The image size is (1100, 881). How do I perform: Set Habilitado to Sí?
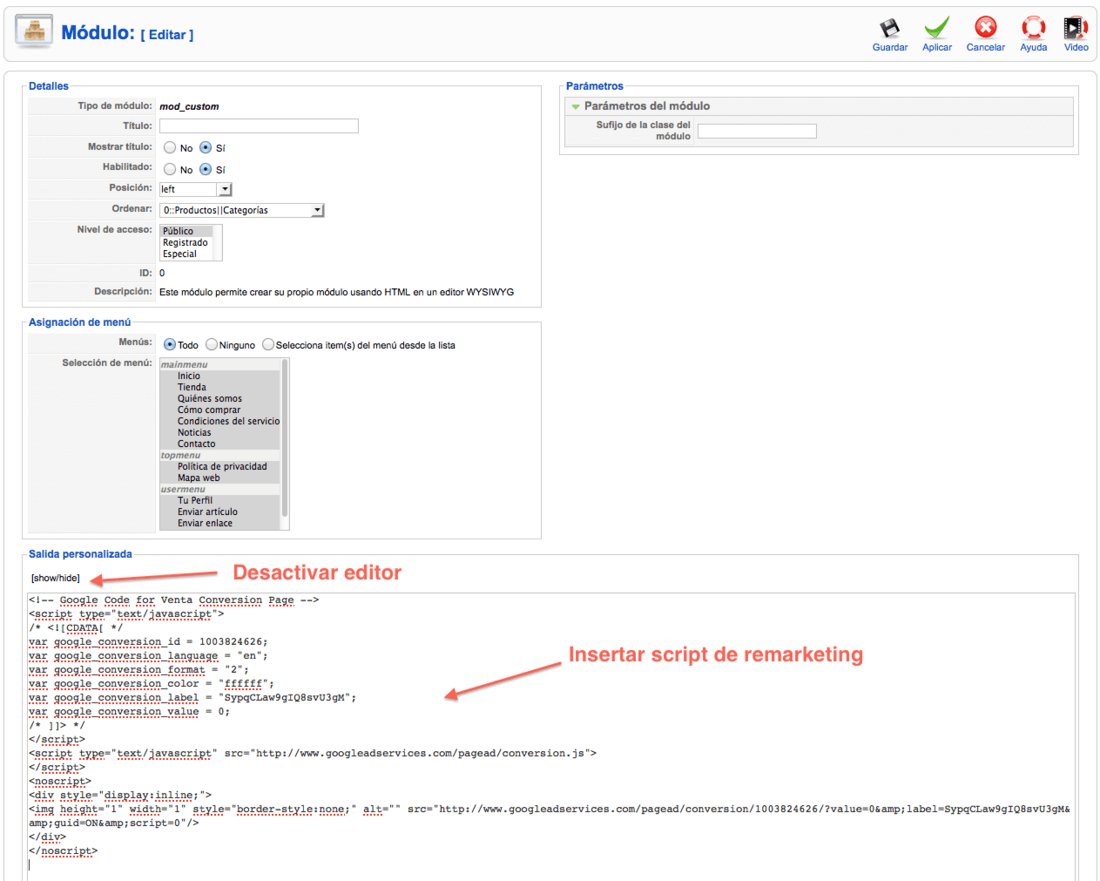click(206, 169)
